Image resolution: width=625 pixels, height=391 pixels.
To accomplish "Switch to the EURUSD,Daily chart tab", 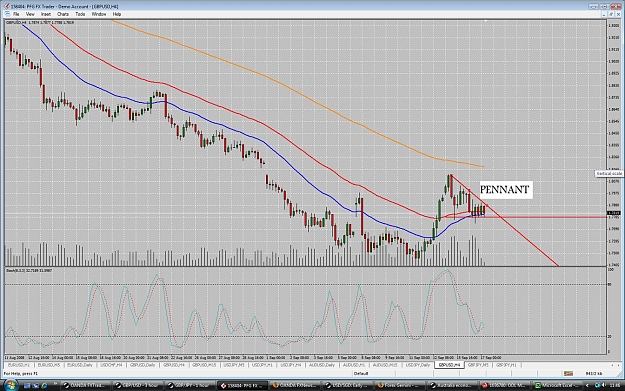I will click(80, 365).
